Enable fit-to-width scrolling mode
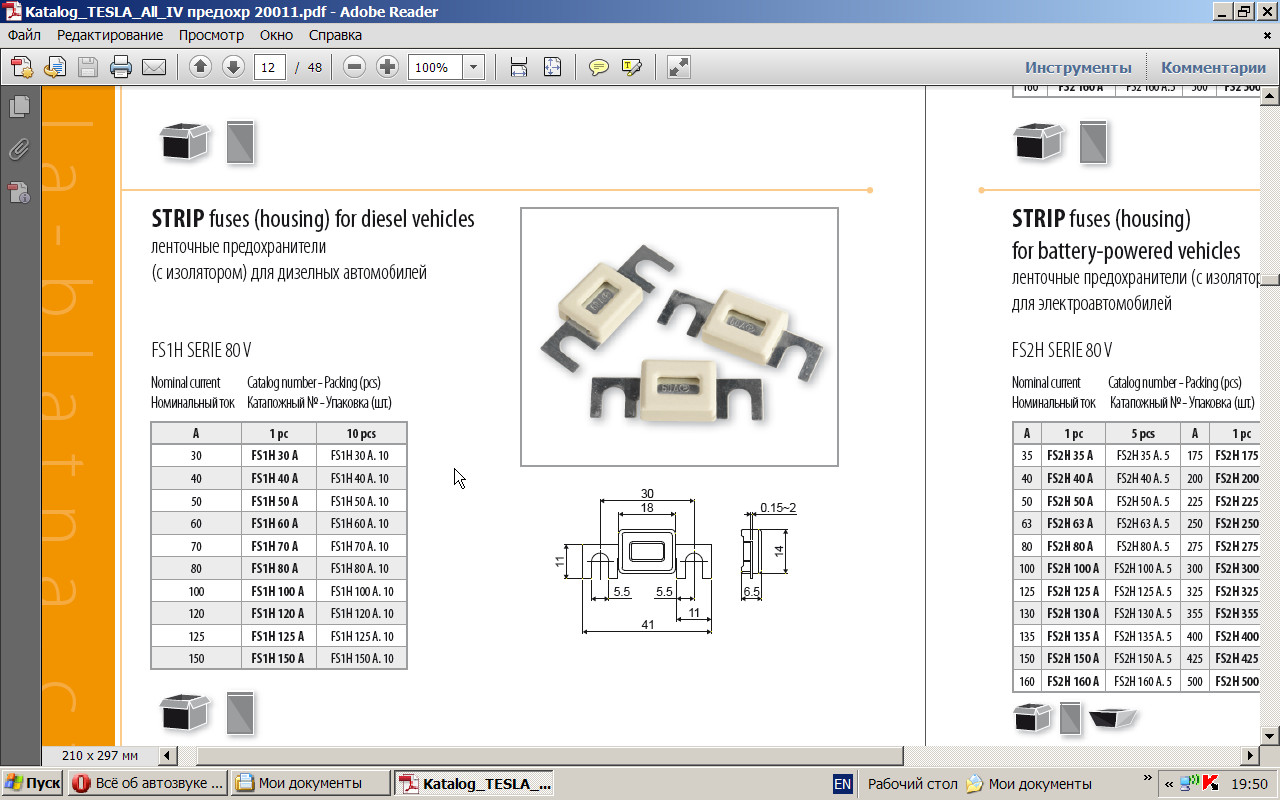The height and width of the screenshot is (800, 1280). coord(518,68)
